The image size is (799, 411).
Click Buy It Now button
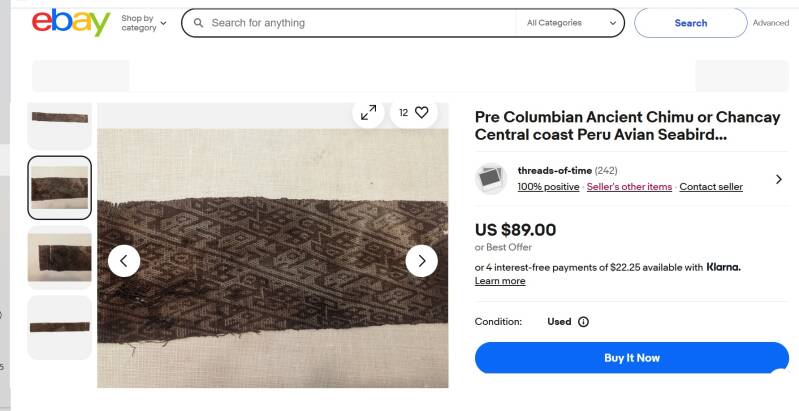pyautogui.click(x=631, y=358)
